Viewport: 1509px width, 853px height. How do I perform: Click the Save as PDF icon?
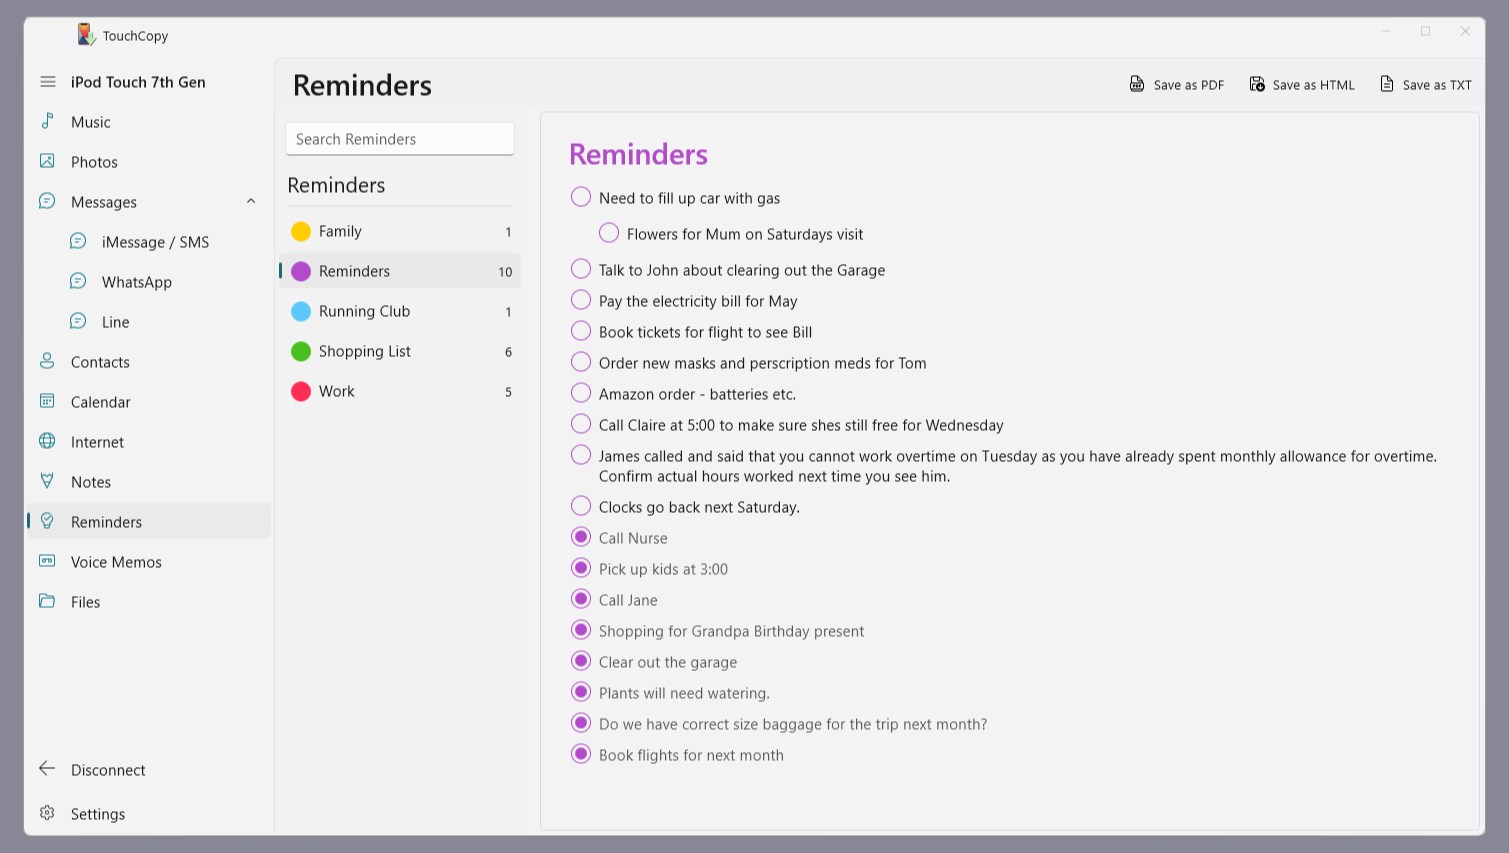point(1137,84)
